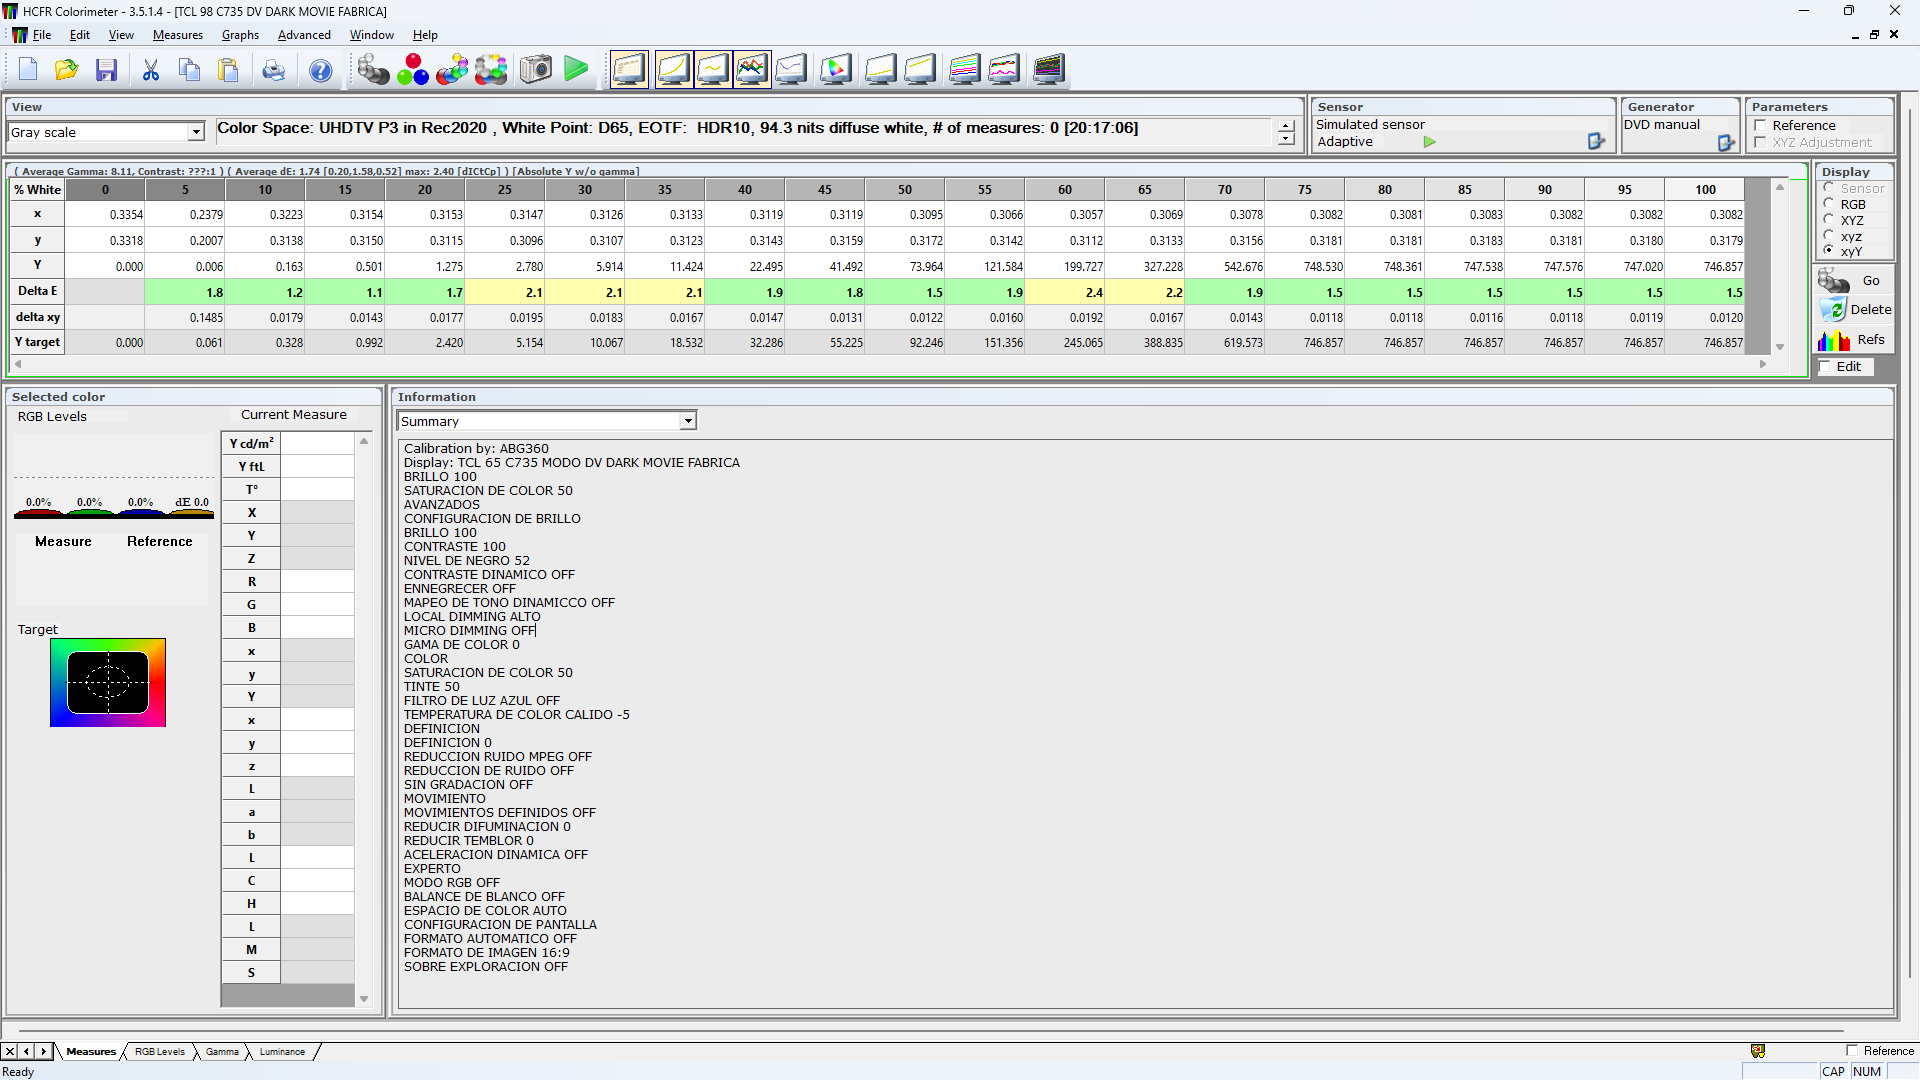The height and width of the screenshot is (1080, 1920).
Task: Open a file with the folder icon
Action: tap(67, 69)
